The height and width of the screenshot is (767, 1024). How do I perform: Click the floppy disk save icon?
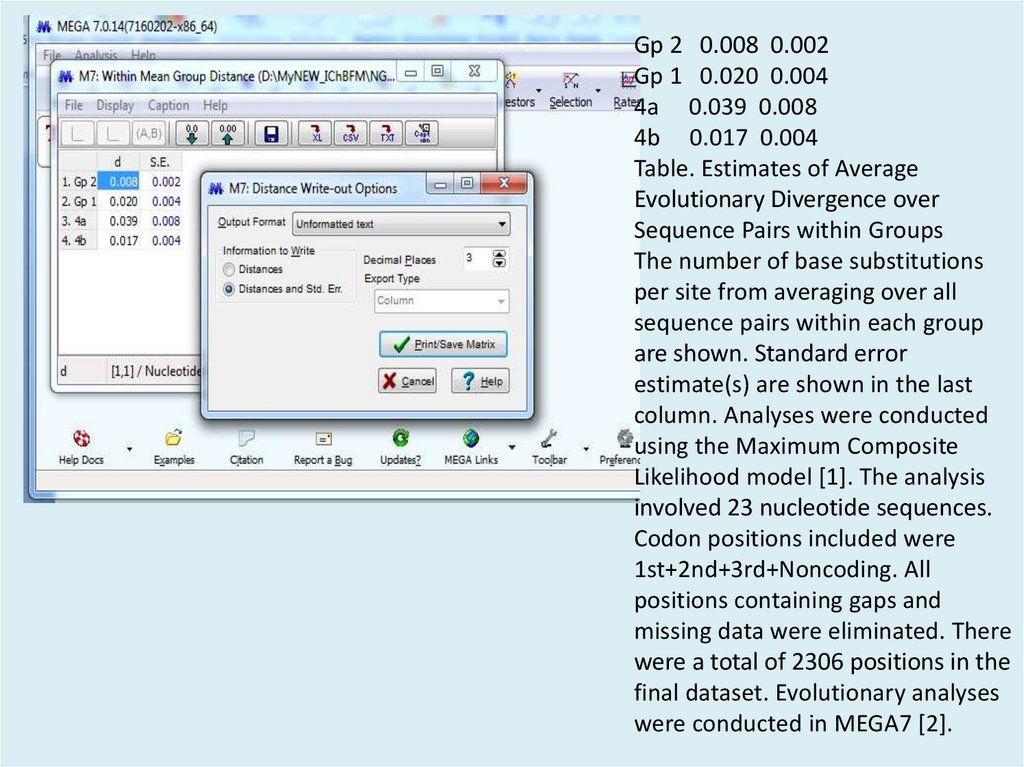[268, 133]
